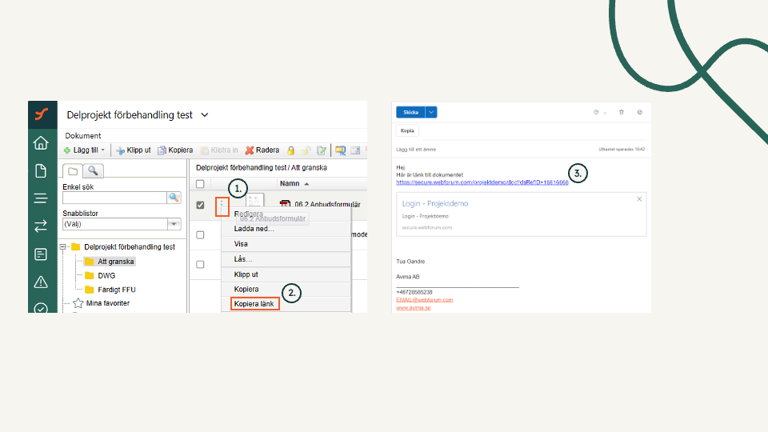Click the Klipp ut toolbar button
The height and width of the screenshot is (432, 768).
(x=133, y=150)
